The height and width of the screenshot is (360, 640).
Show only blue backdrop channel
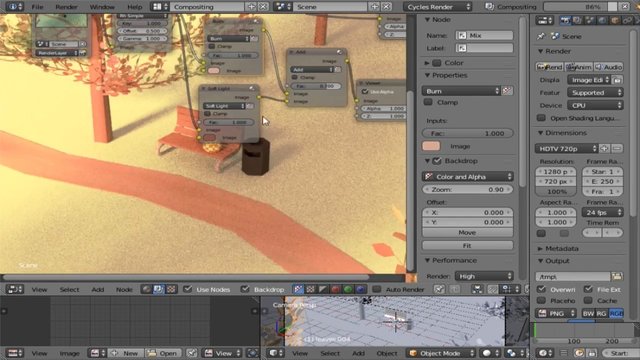click(x=360, y=289)
